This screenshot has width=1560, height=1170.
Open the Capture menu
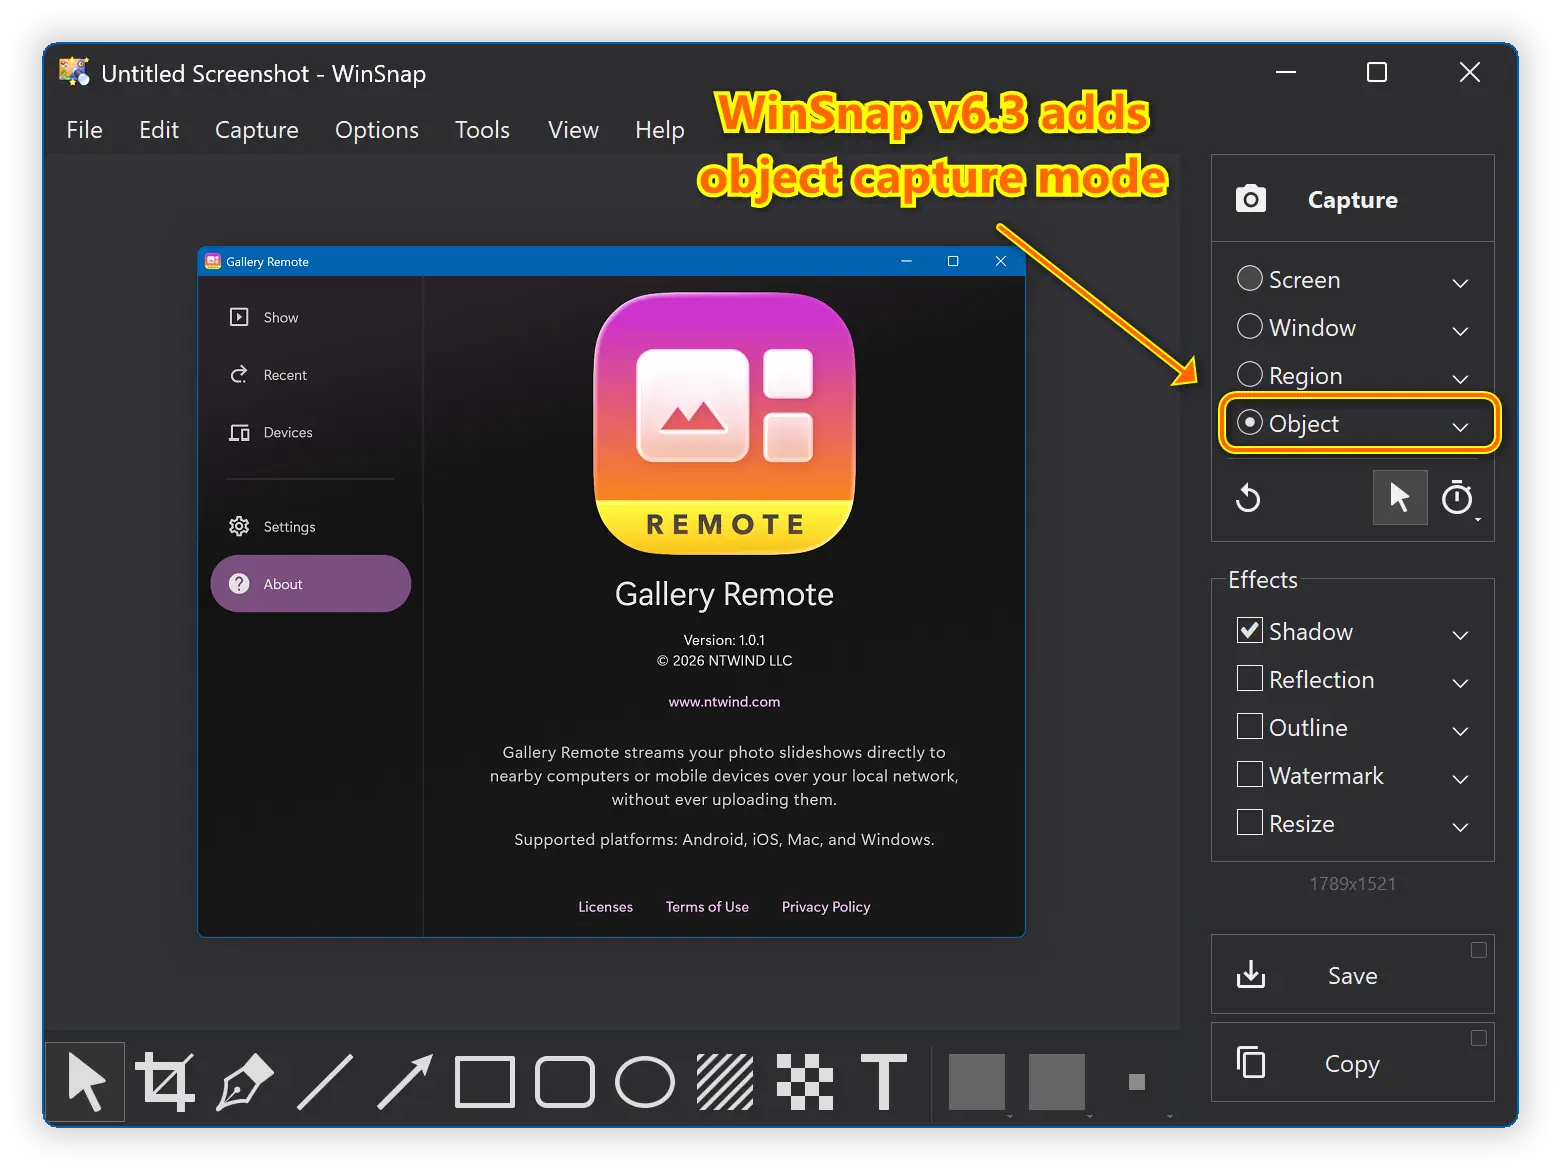tap(257, 130)
